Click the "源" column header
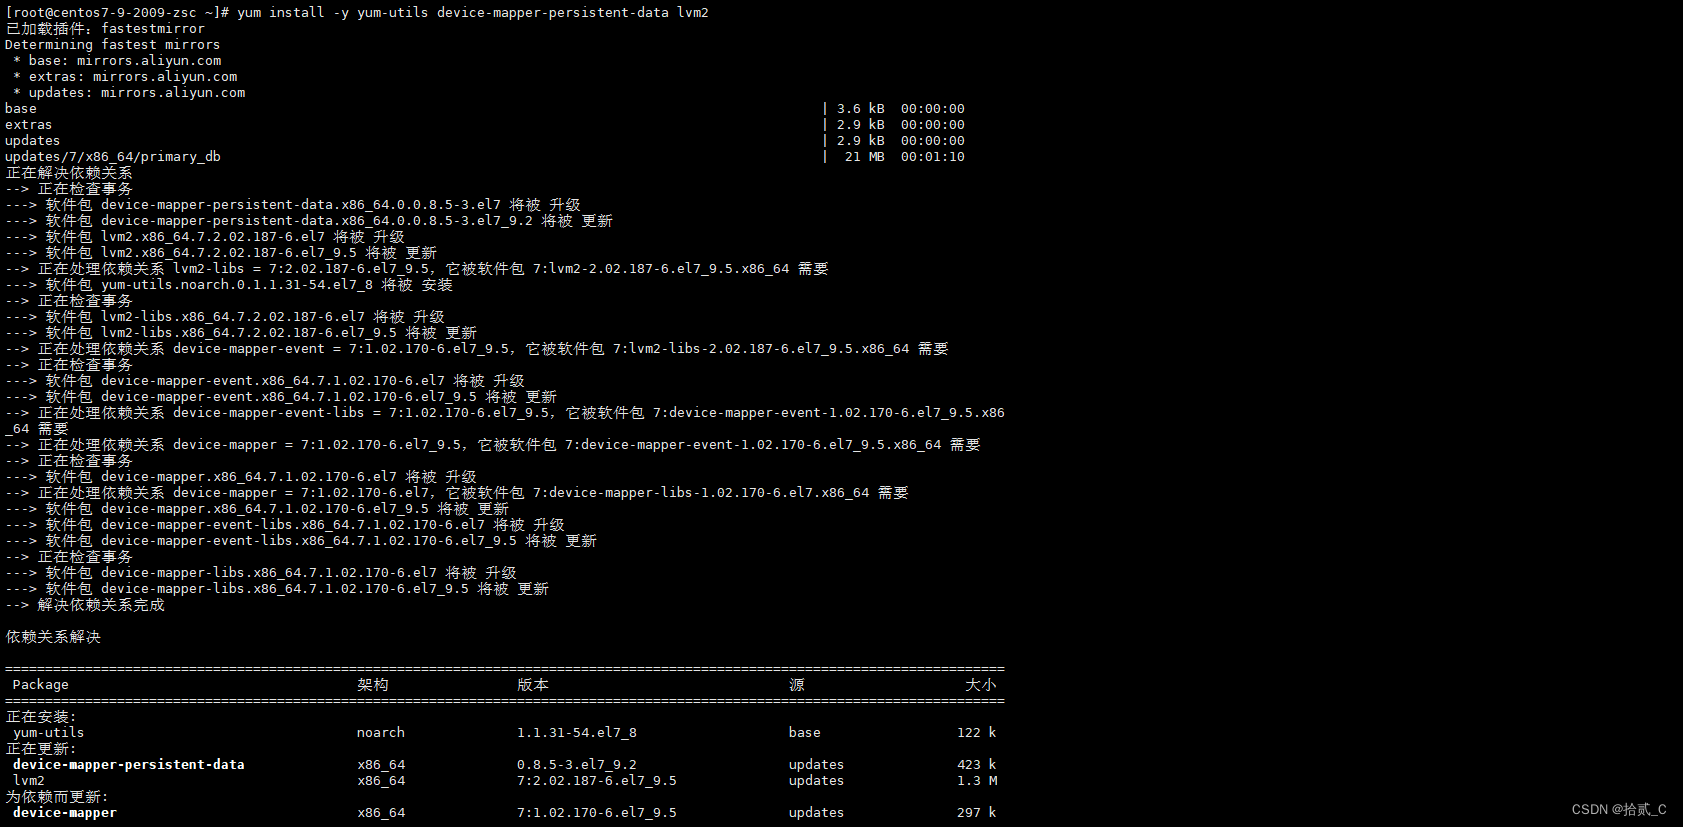The image size is (1683, 827). point(797,685)
